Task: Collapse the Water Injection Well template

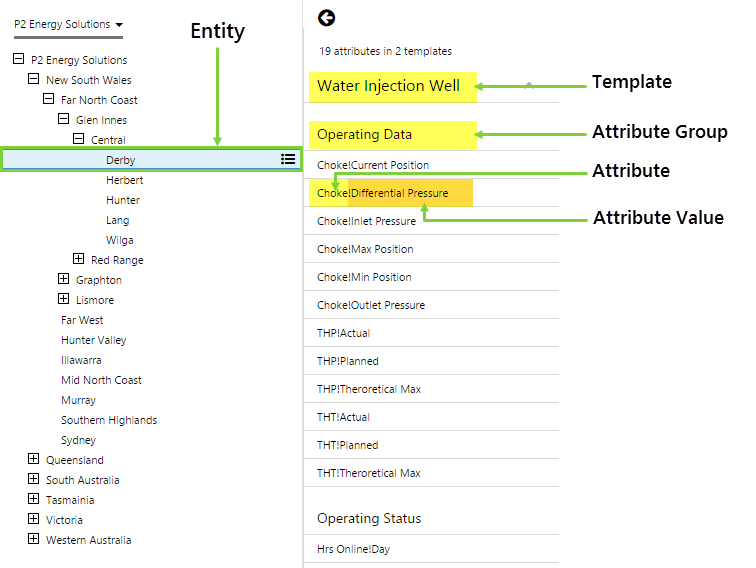Action: (529, 86)
